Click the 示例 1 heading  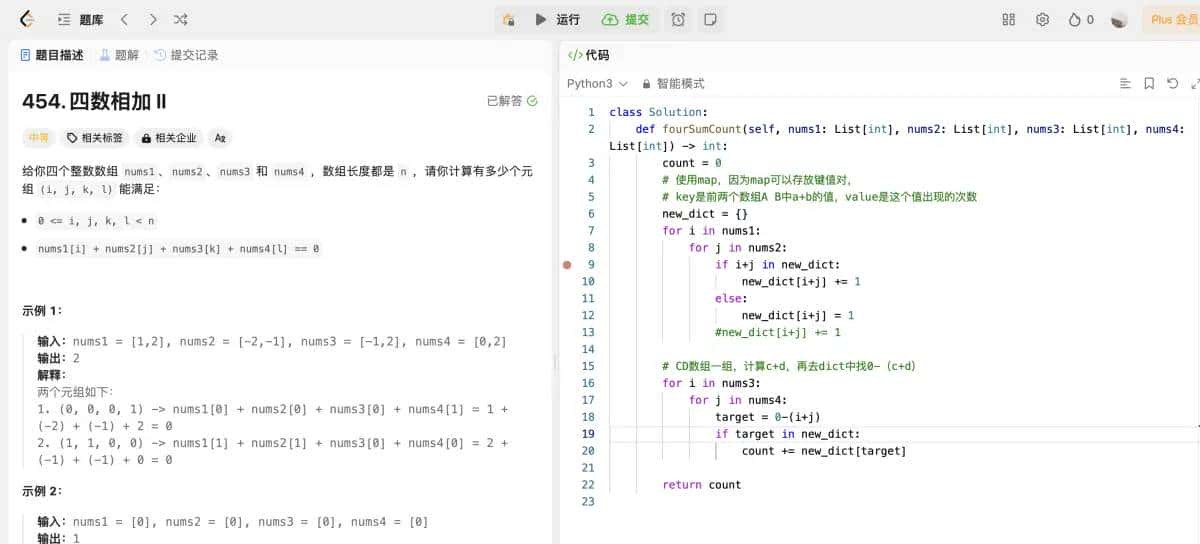pyautogui.click(x=42, y=311)
